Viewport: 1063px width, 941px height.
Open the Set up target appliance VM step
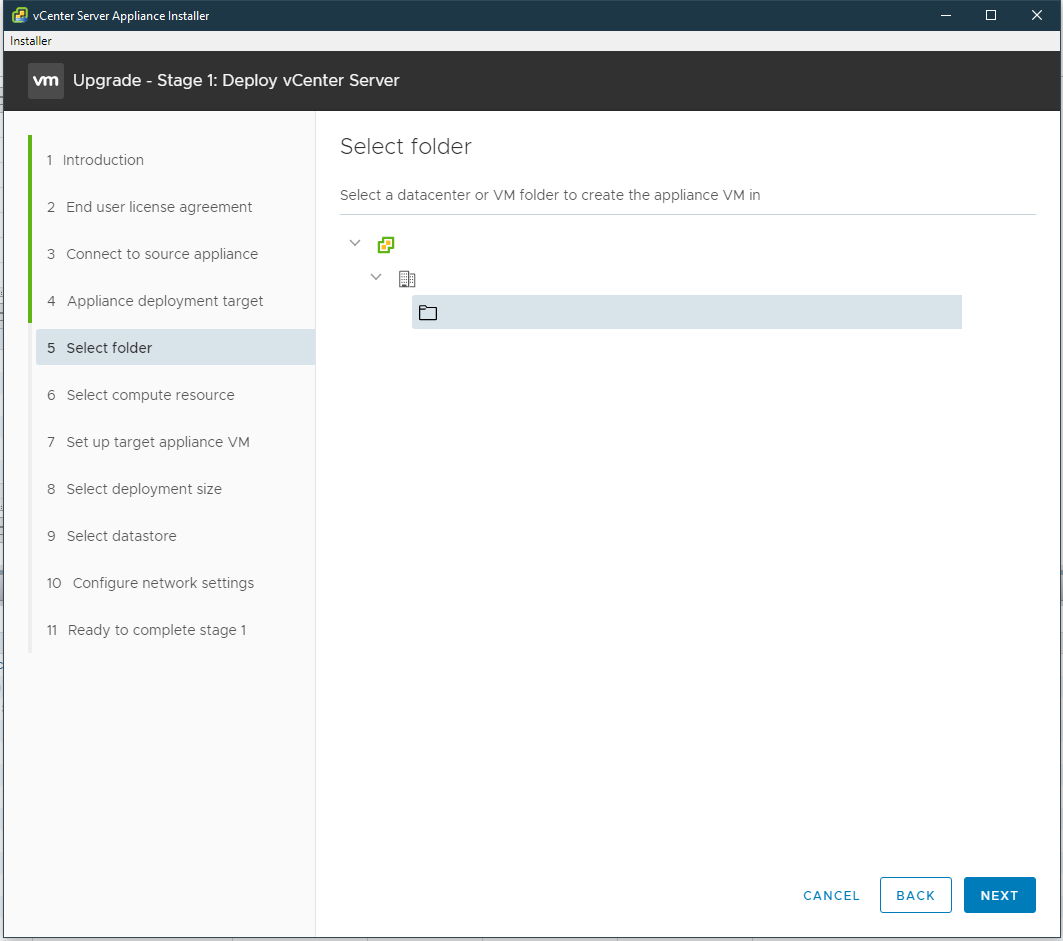tap(157, 441)
